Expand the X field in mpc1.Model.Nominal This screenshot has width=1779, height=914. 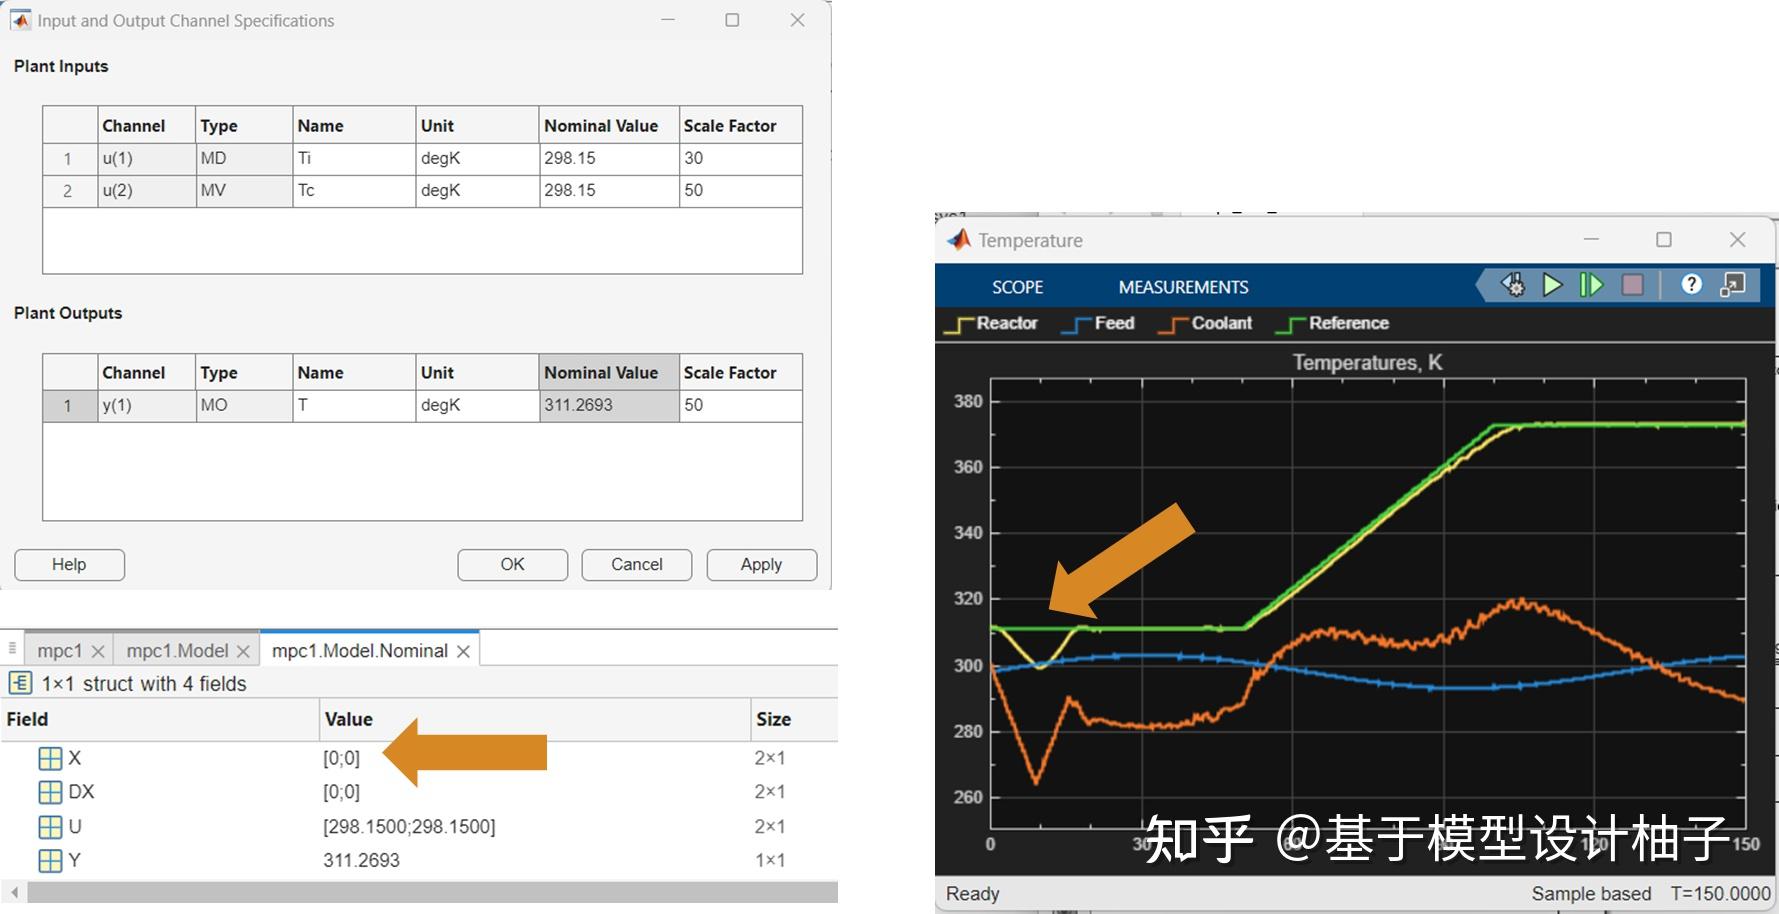pyautogui.click(x=51, y=757)
